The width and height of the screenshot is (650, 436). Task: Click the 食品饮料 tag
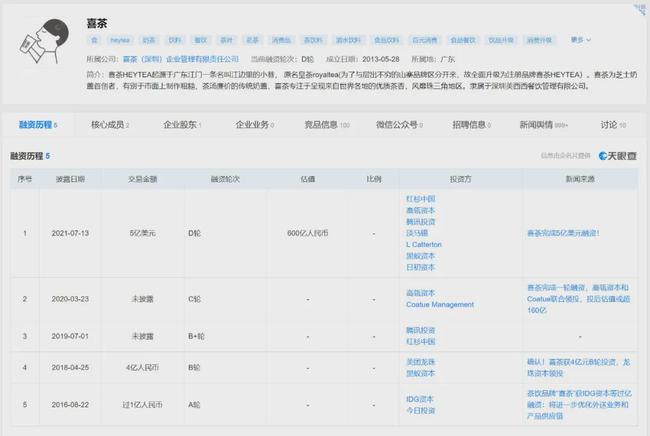pos(386,40)
